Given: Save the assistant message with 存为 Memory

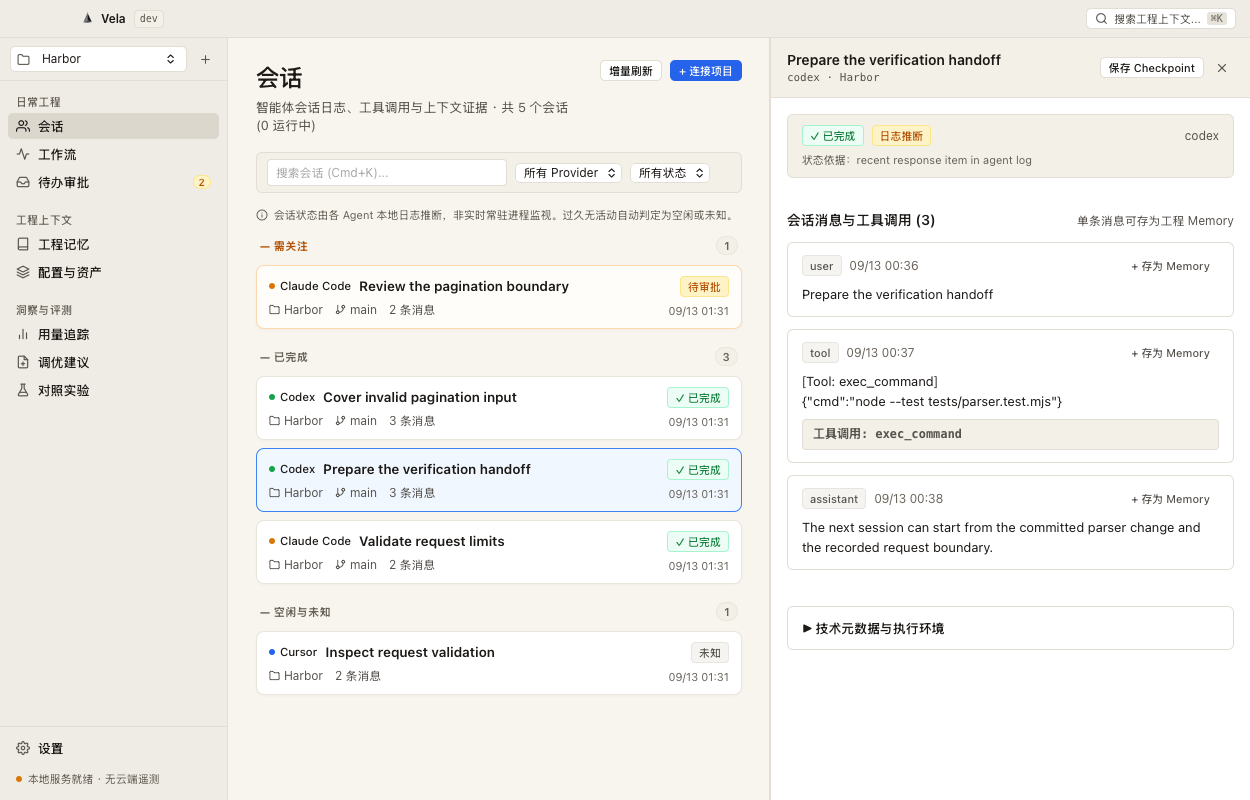Looking at the screenshot, I should pos(1170,499).
